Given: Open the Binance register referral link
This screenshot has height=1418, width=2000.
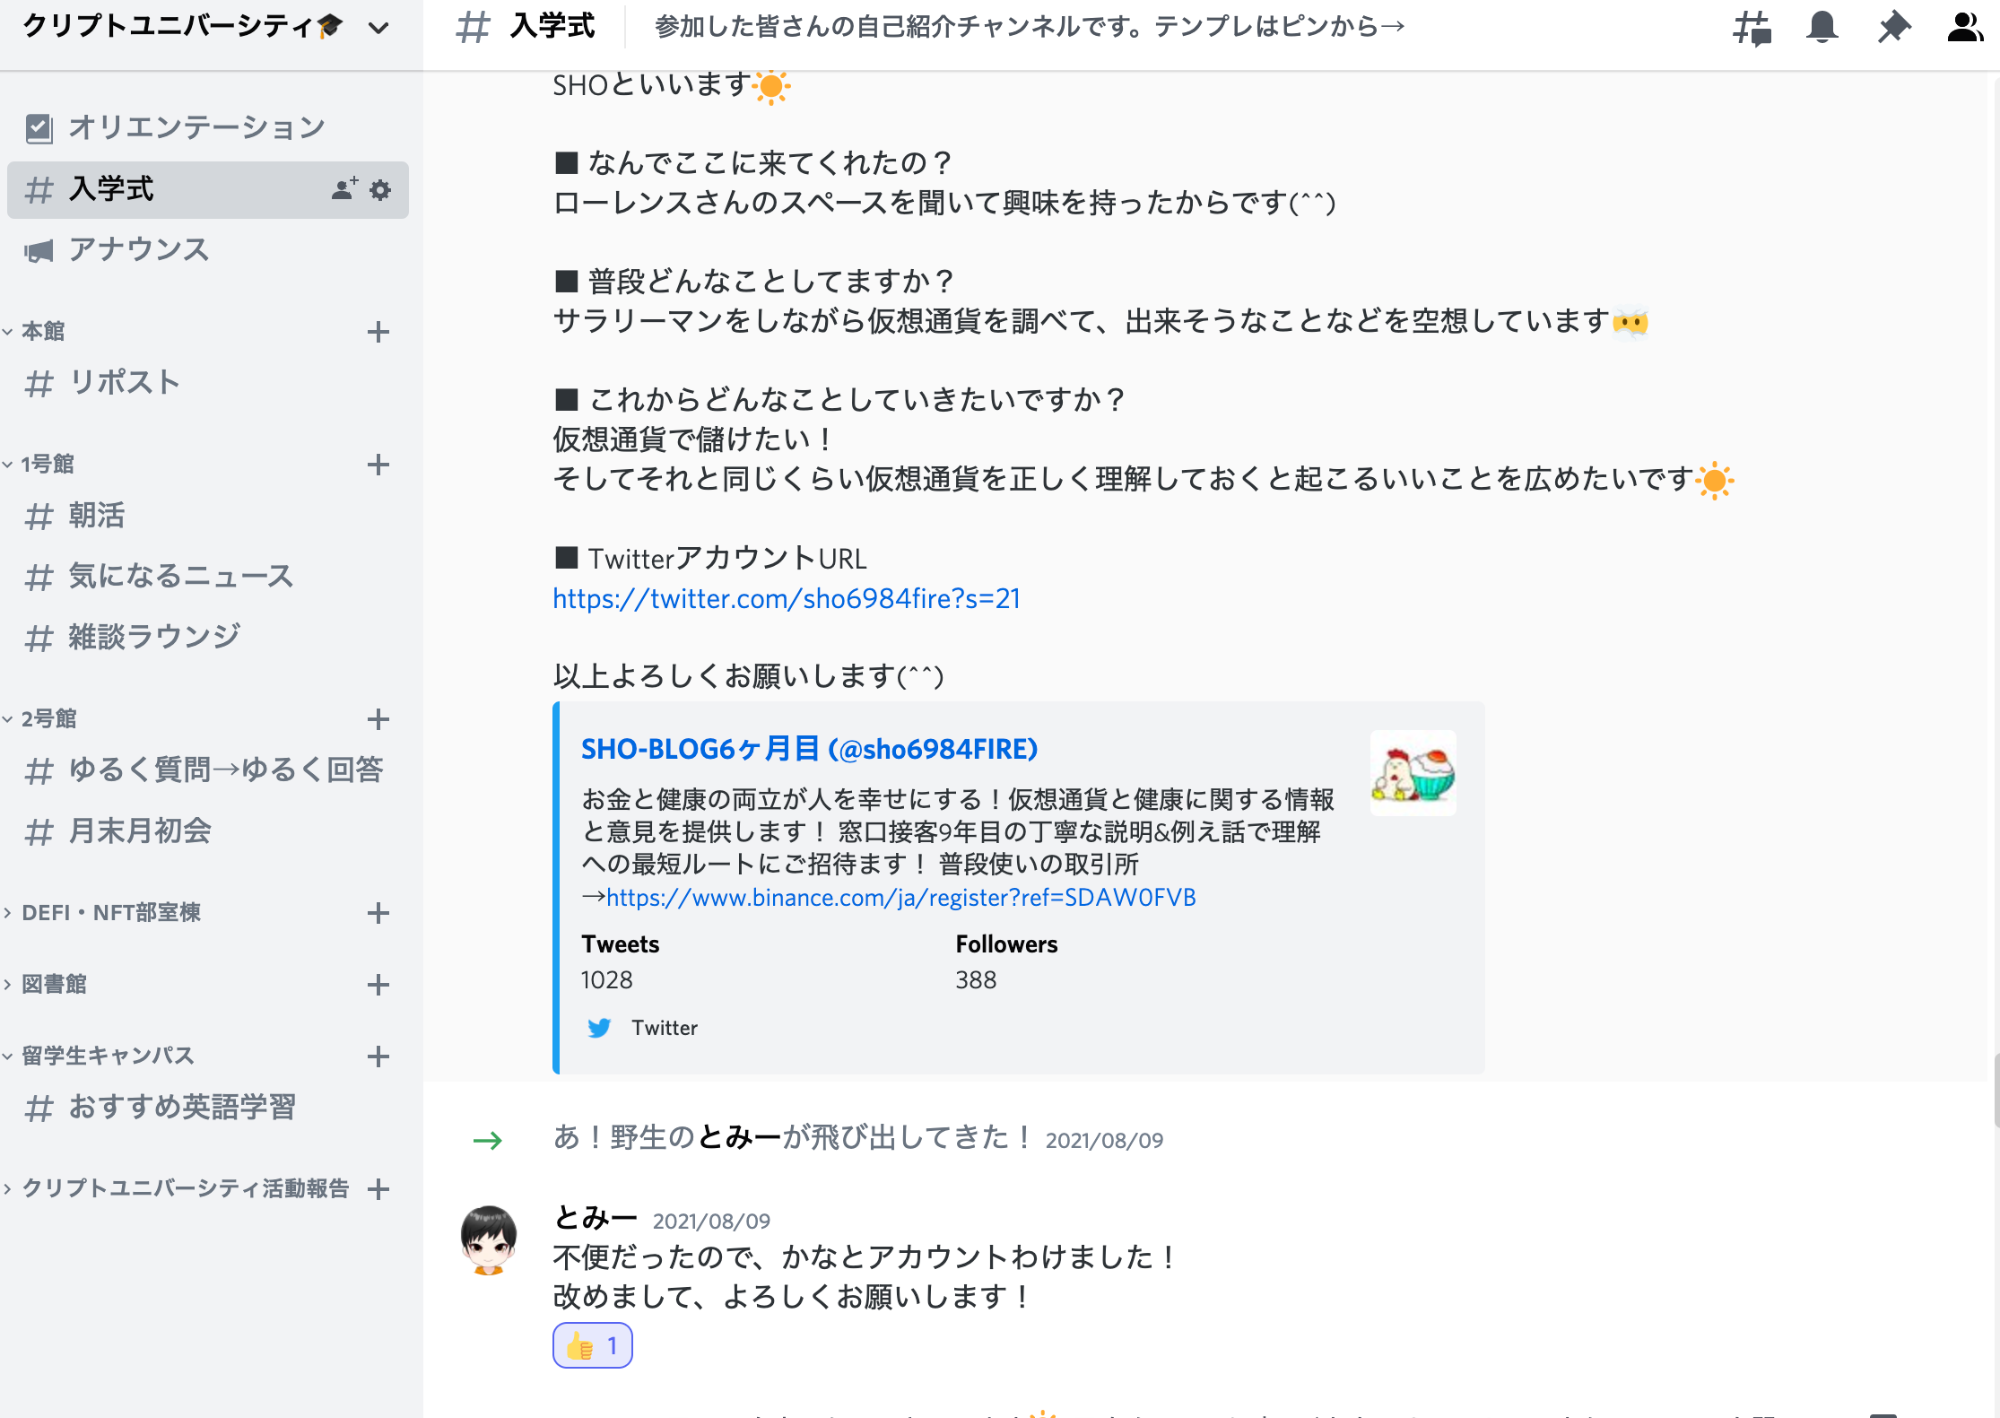Looking at the screenshot, I should pyautogui.click(x=901, y=898).
